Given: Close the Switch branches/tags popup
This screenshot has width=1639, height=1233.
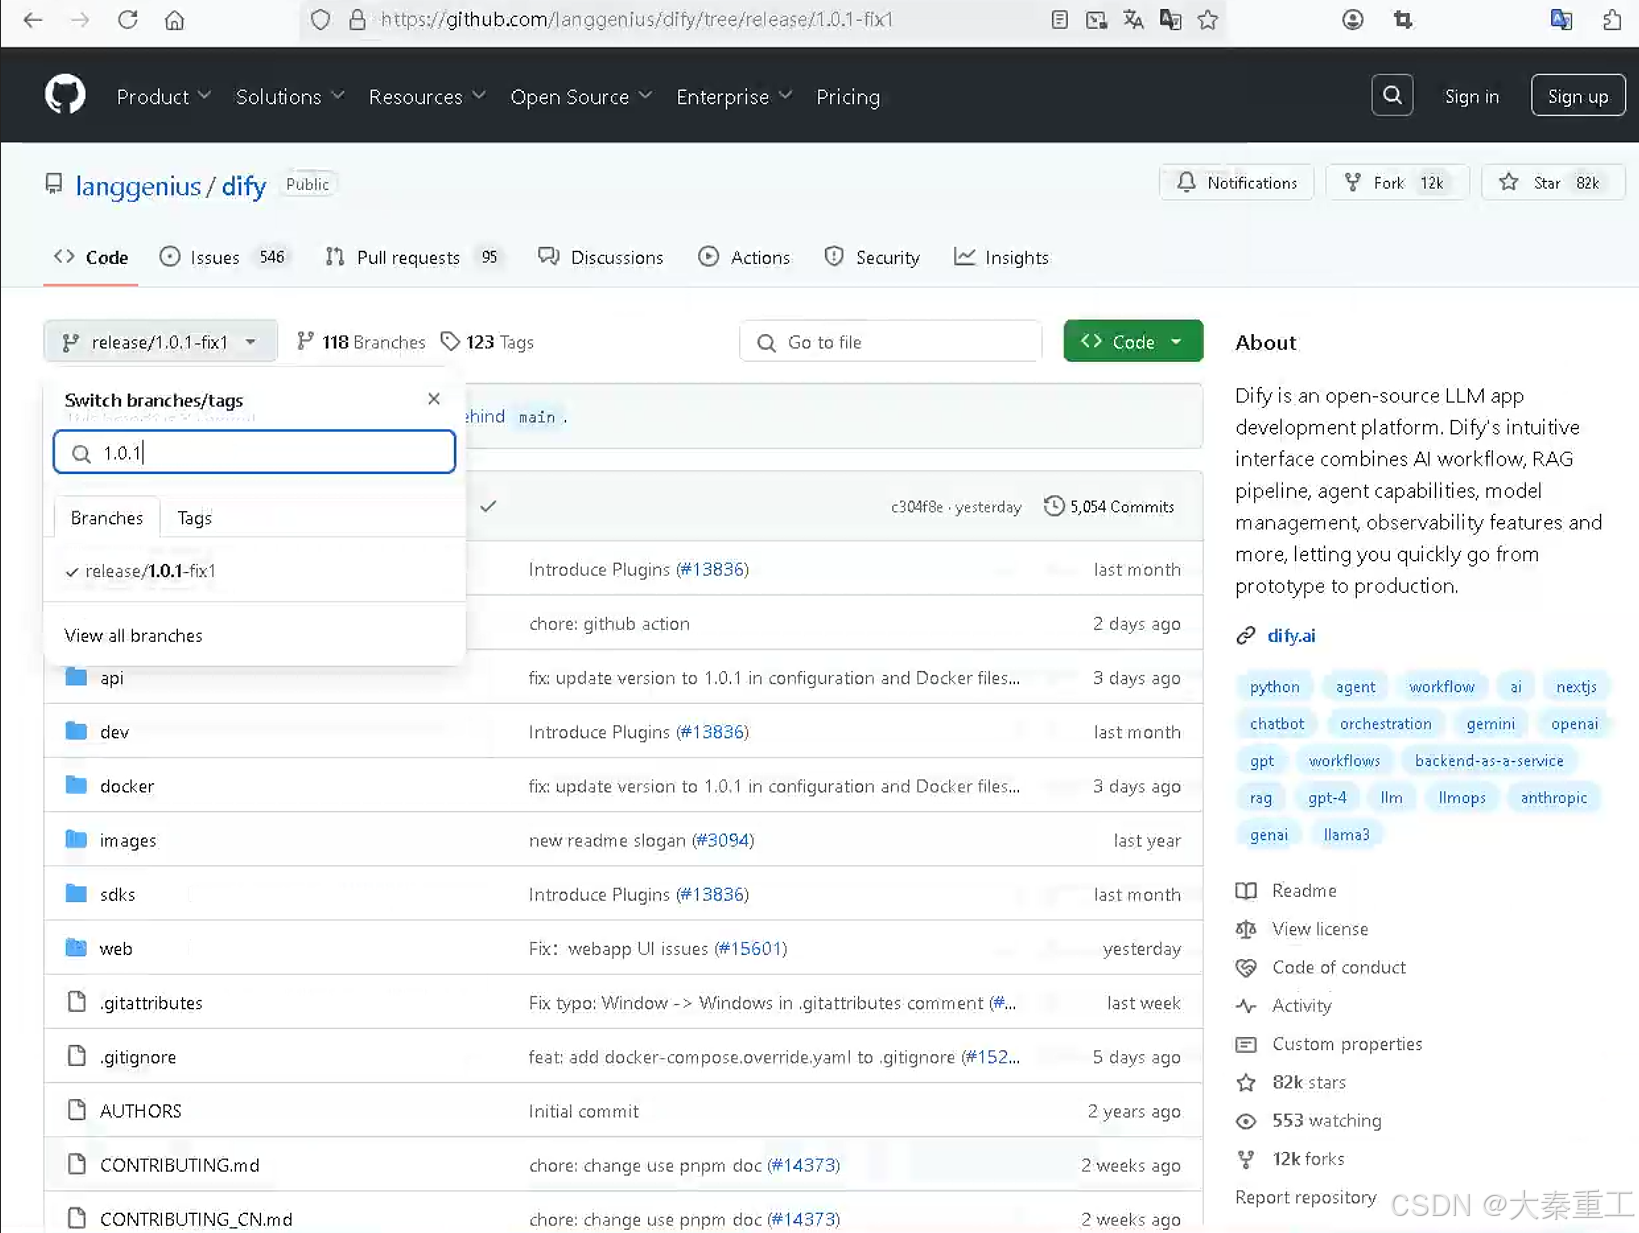Looking at the screenshot, I should pos(434,398).
